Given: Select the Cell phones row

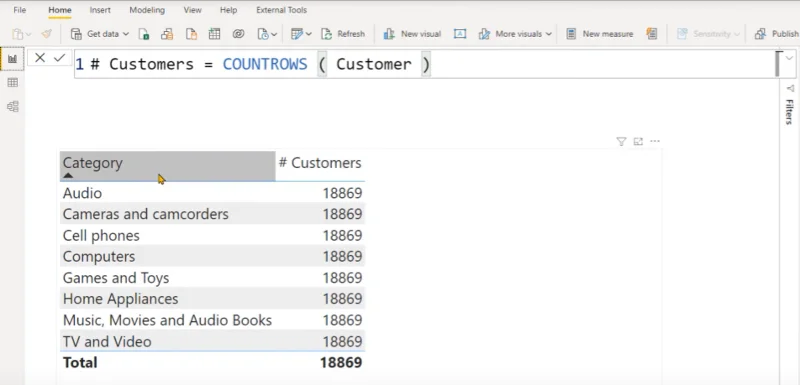Looking at the screenshot, I should (x=212, y=236).
